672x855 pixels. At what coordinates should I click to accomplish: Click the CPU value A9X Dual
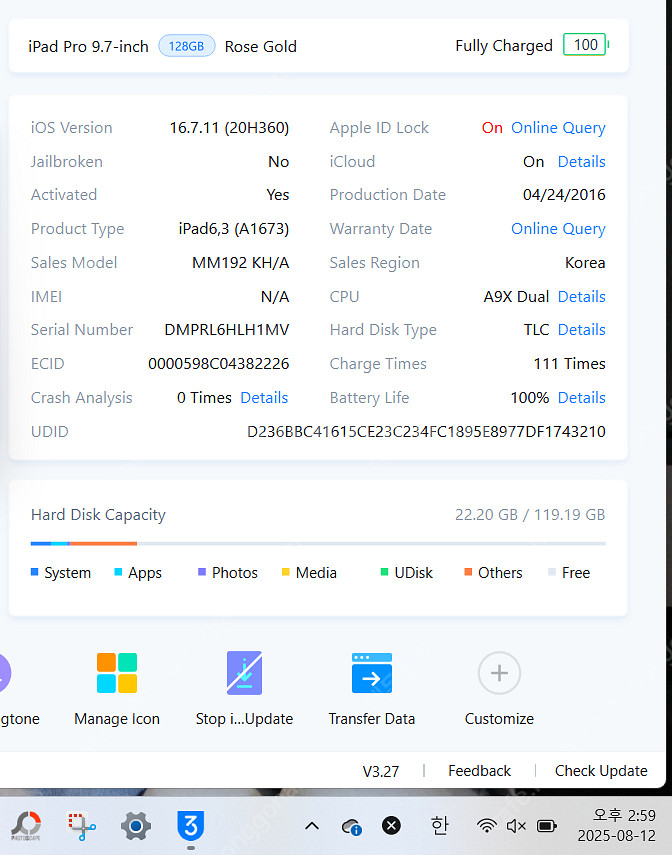(x=516, y=297)
